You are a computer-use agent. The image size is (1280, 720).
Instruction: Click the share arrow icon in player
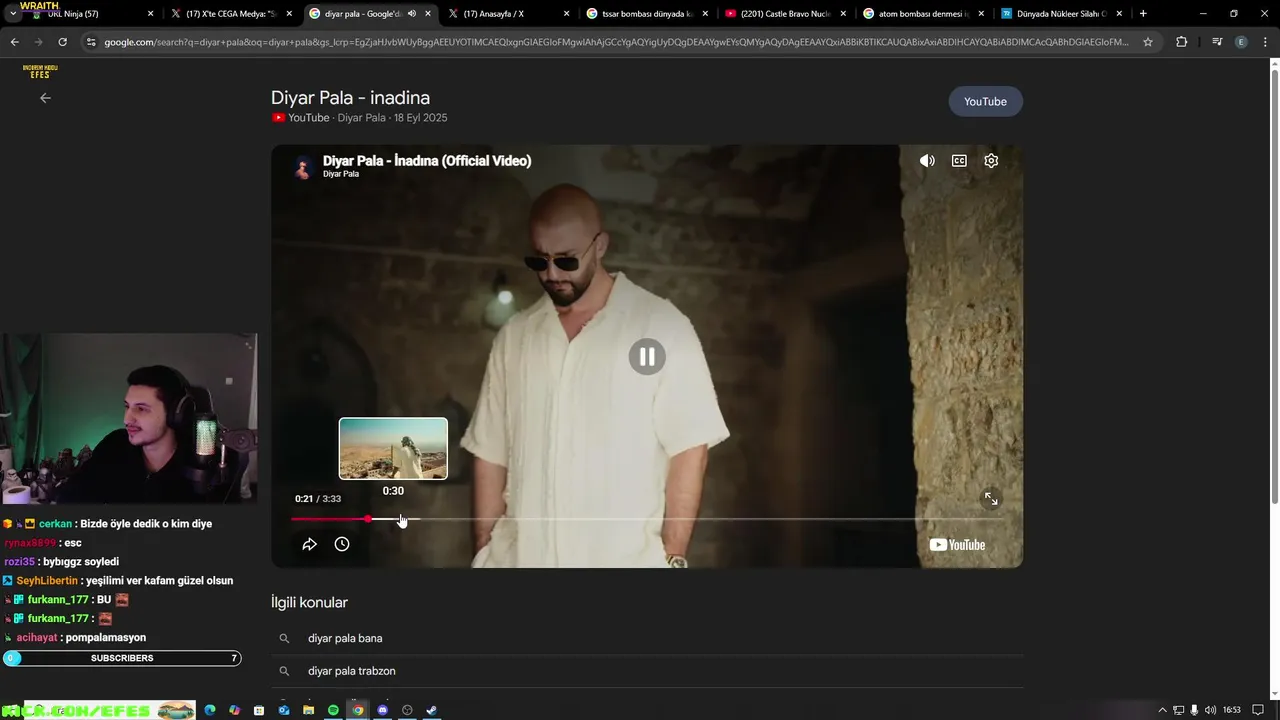(x=309, y=544)
